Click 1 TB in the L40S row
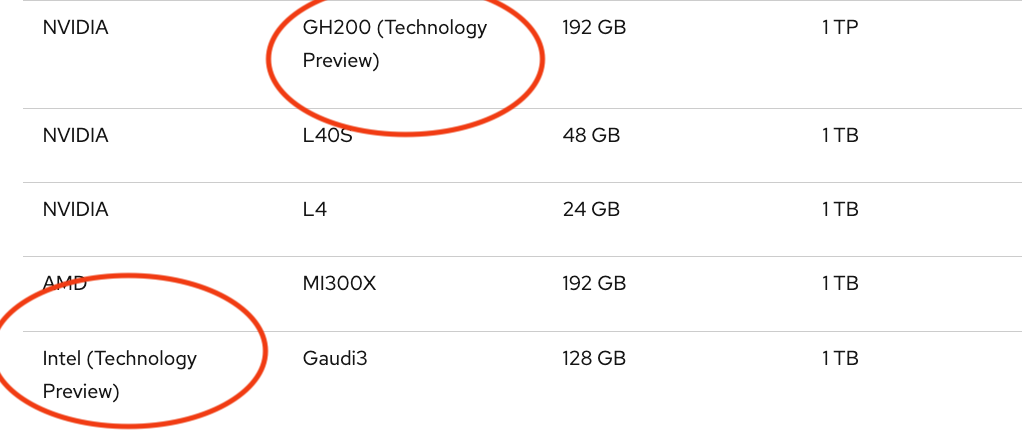 coord(840,135)
